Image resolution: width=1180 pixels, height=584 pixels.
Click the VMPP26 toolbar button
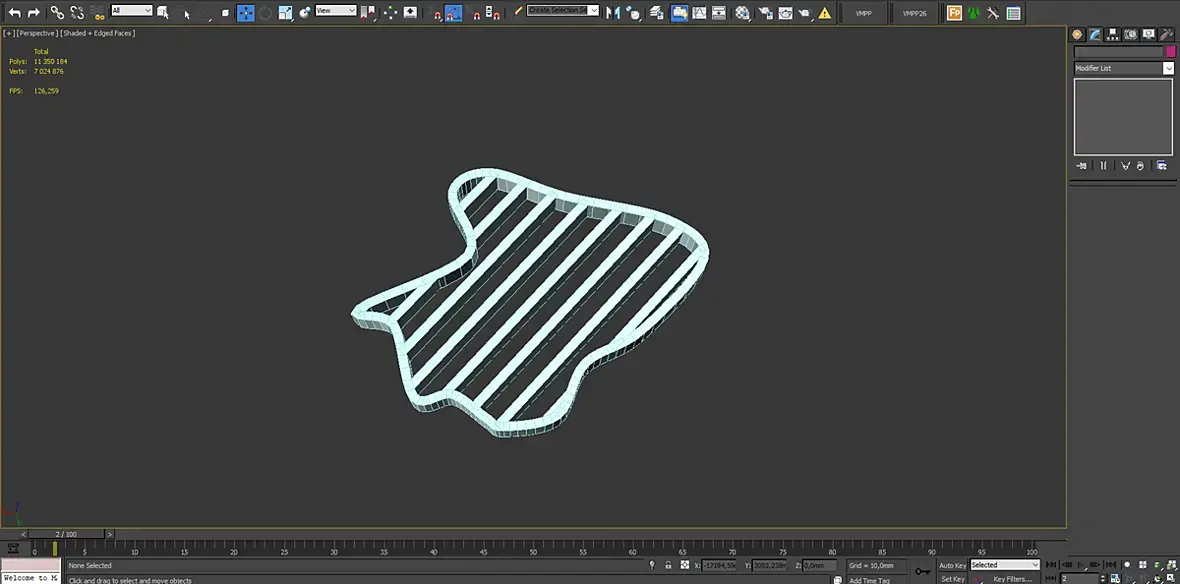(914, 14)
